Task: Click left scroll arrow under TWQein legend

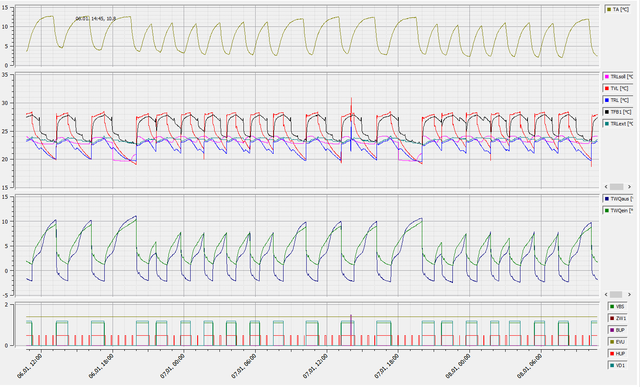Action: click(x=606, y=294)
